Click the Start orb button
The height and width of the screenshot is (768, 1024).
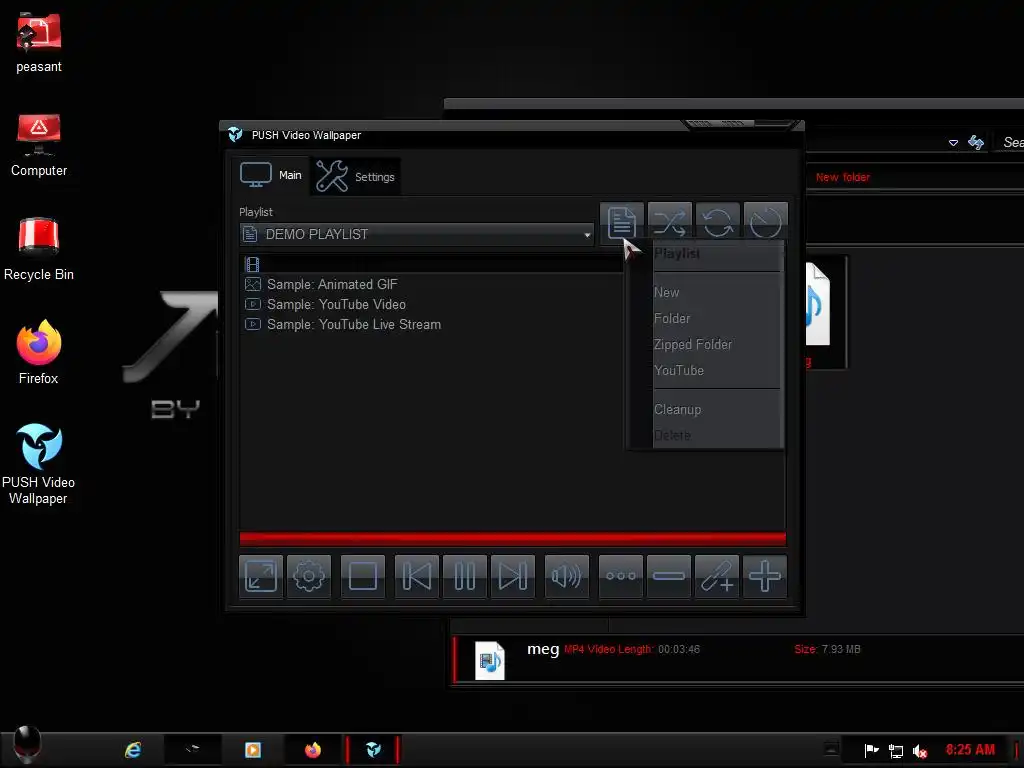(27, 743)
